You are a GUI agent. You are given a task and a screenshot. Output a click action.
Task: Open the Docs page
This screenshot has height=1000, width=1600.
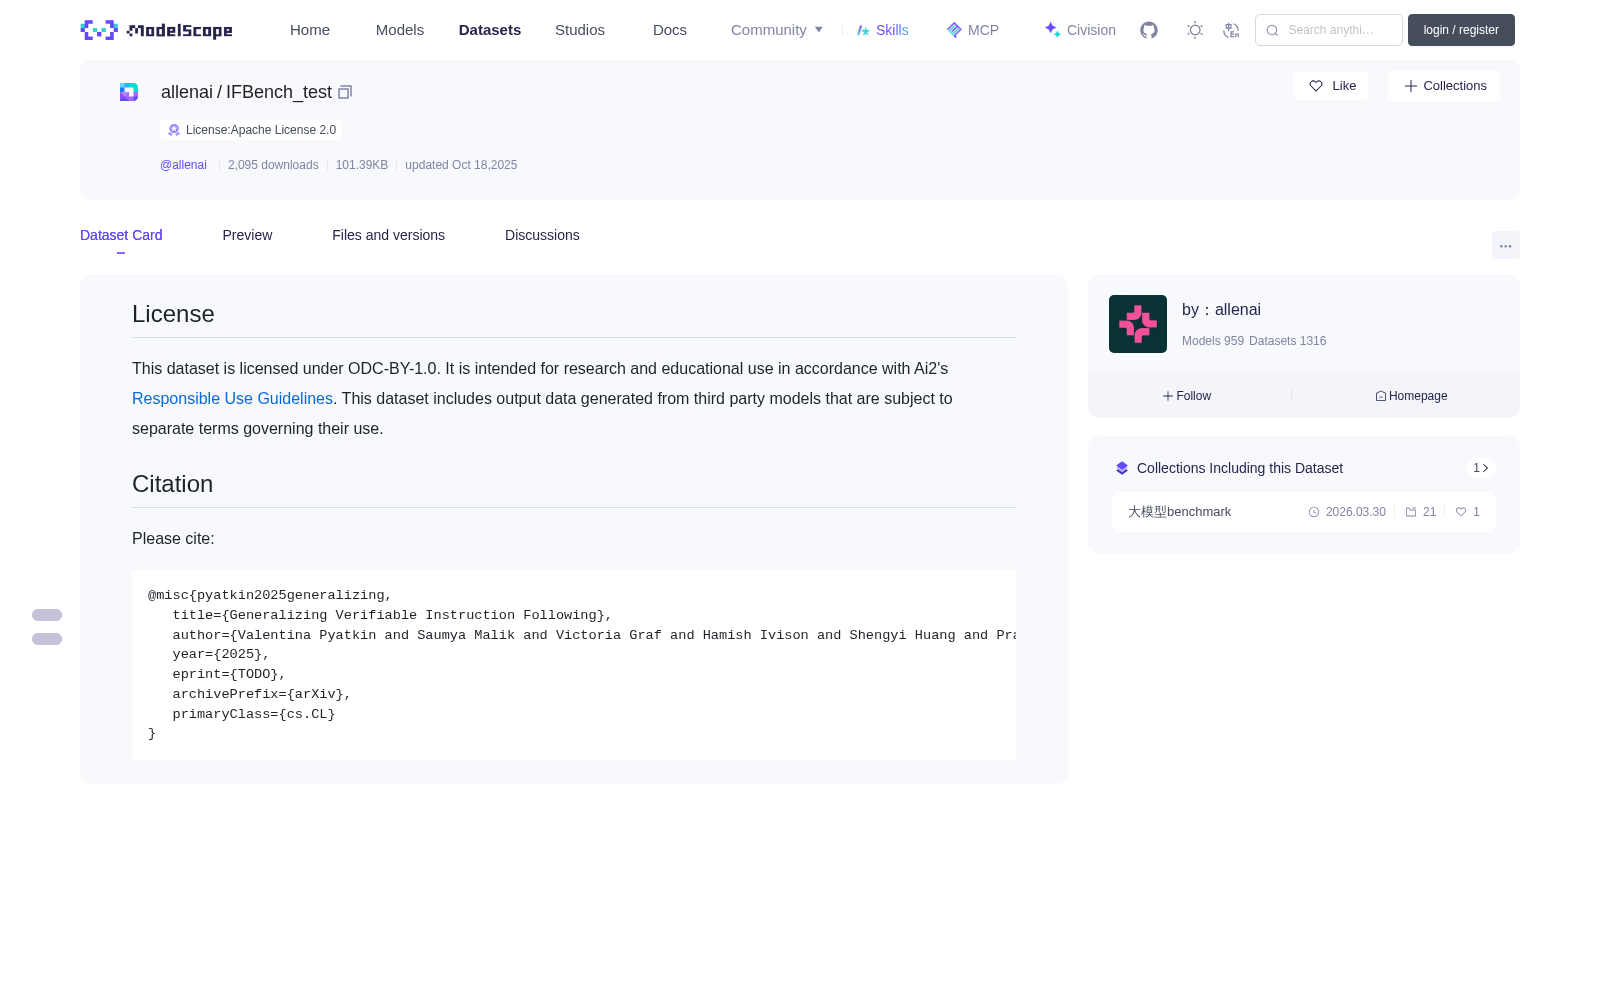click(670, 30)
